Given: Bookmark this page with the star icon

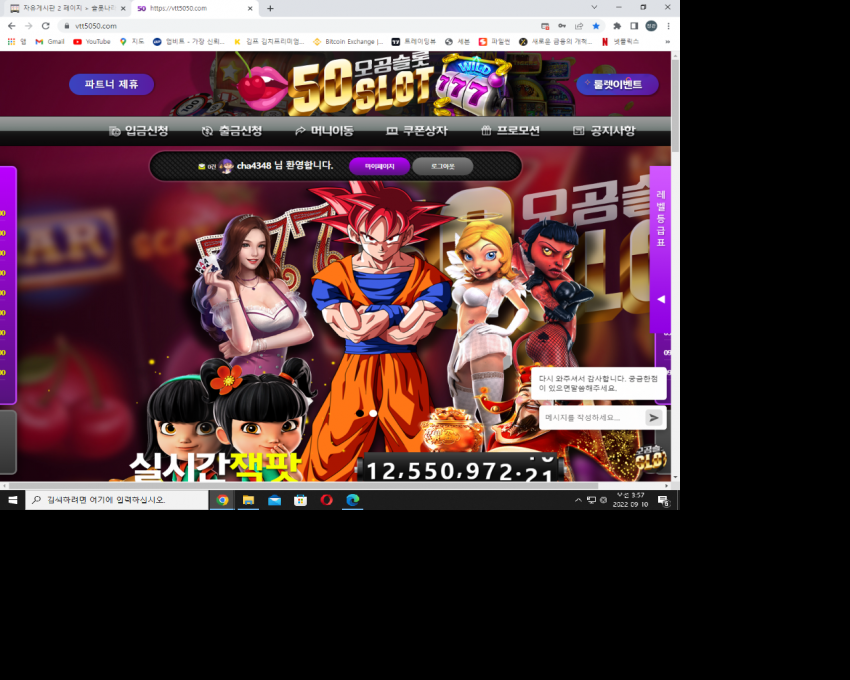Looking at the screenshot, I should [596, 26].
